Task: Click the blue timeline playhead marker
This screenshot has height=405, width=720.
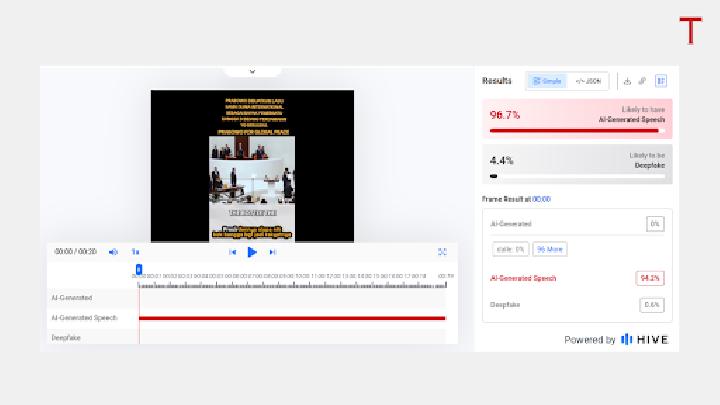Action: click(x=139, y=269)
